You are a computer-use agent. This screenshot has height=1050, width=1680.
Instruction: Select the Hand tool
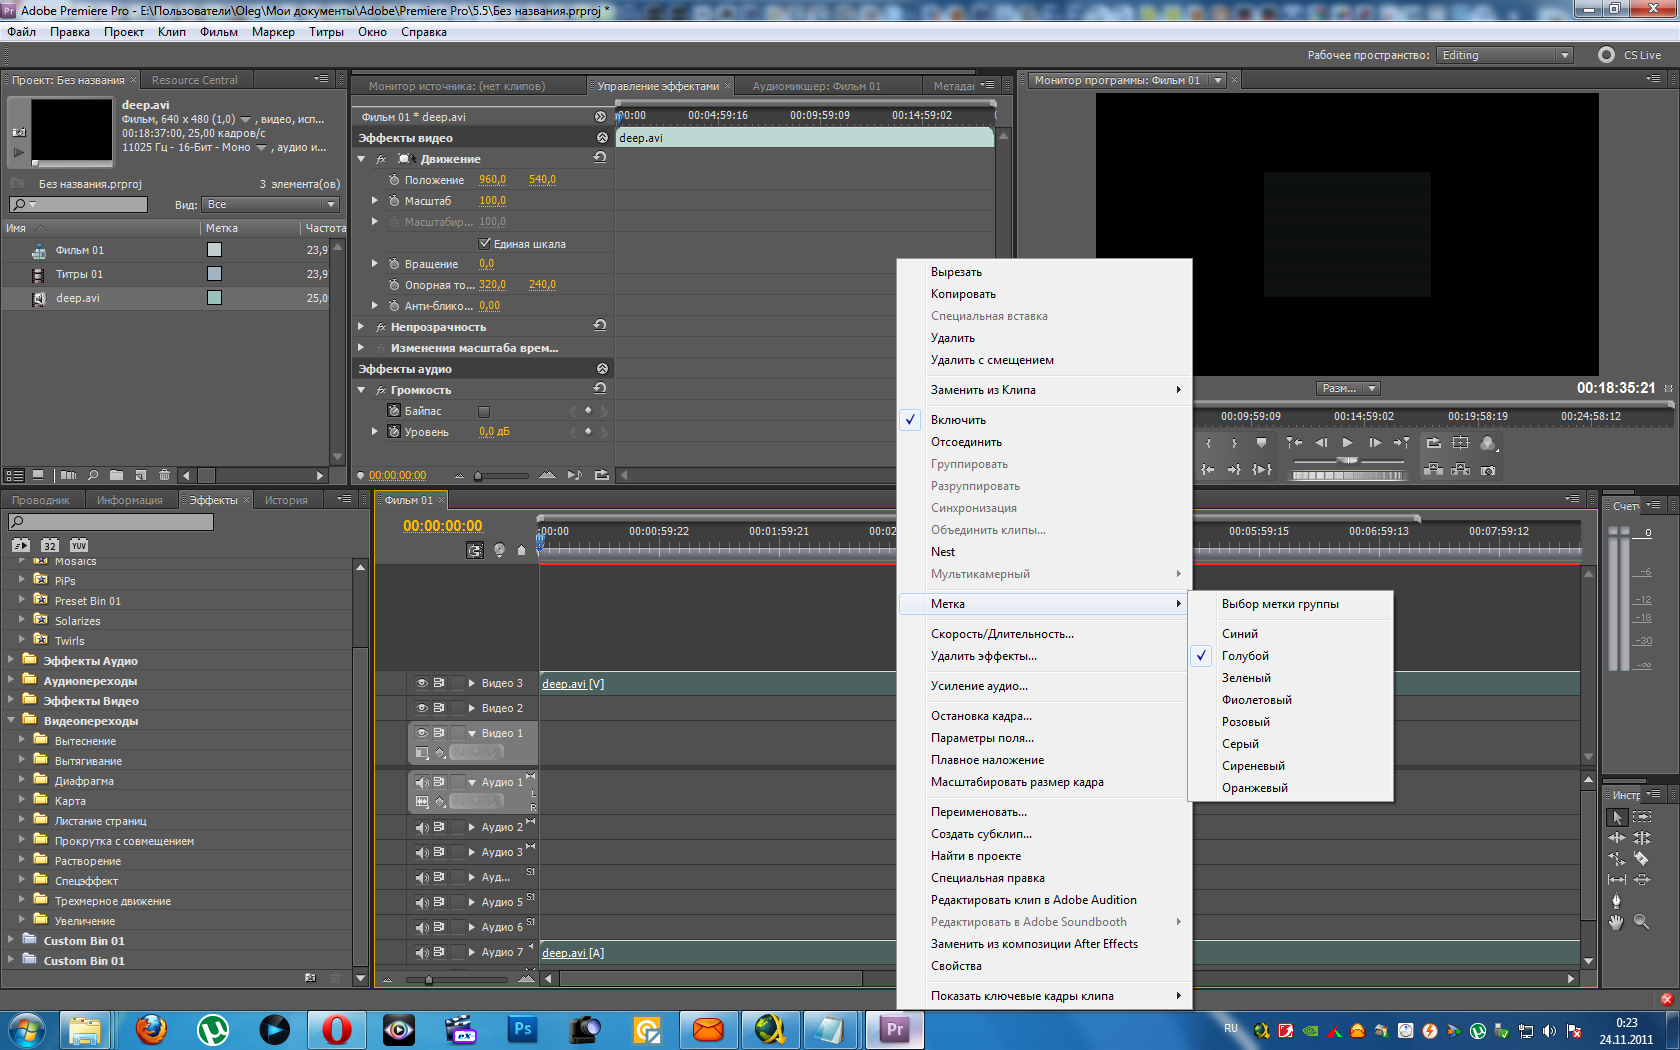pos(1617,922)
